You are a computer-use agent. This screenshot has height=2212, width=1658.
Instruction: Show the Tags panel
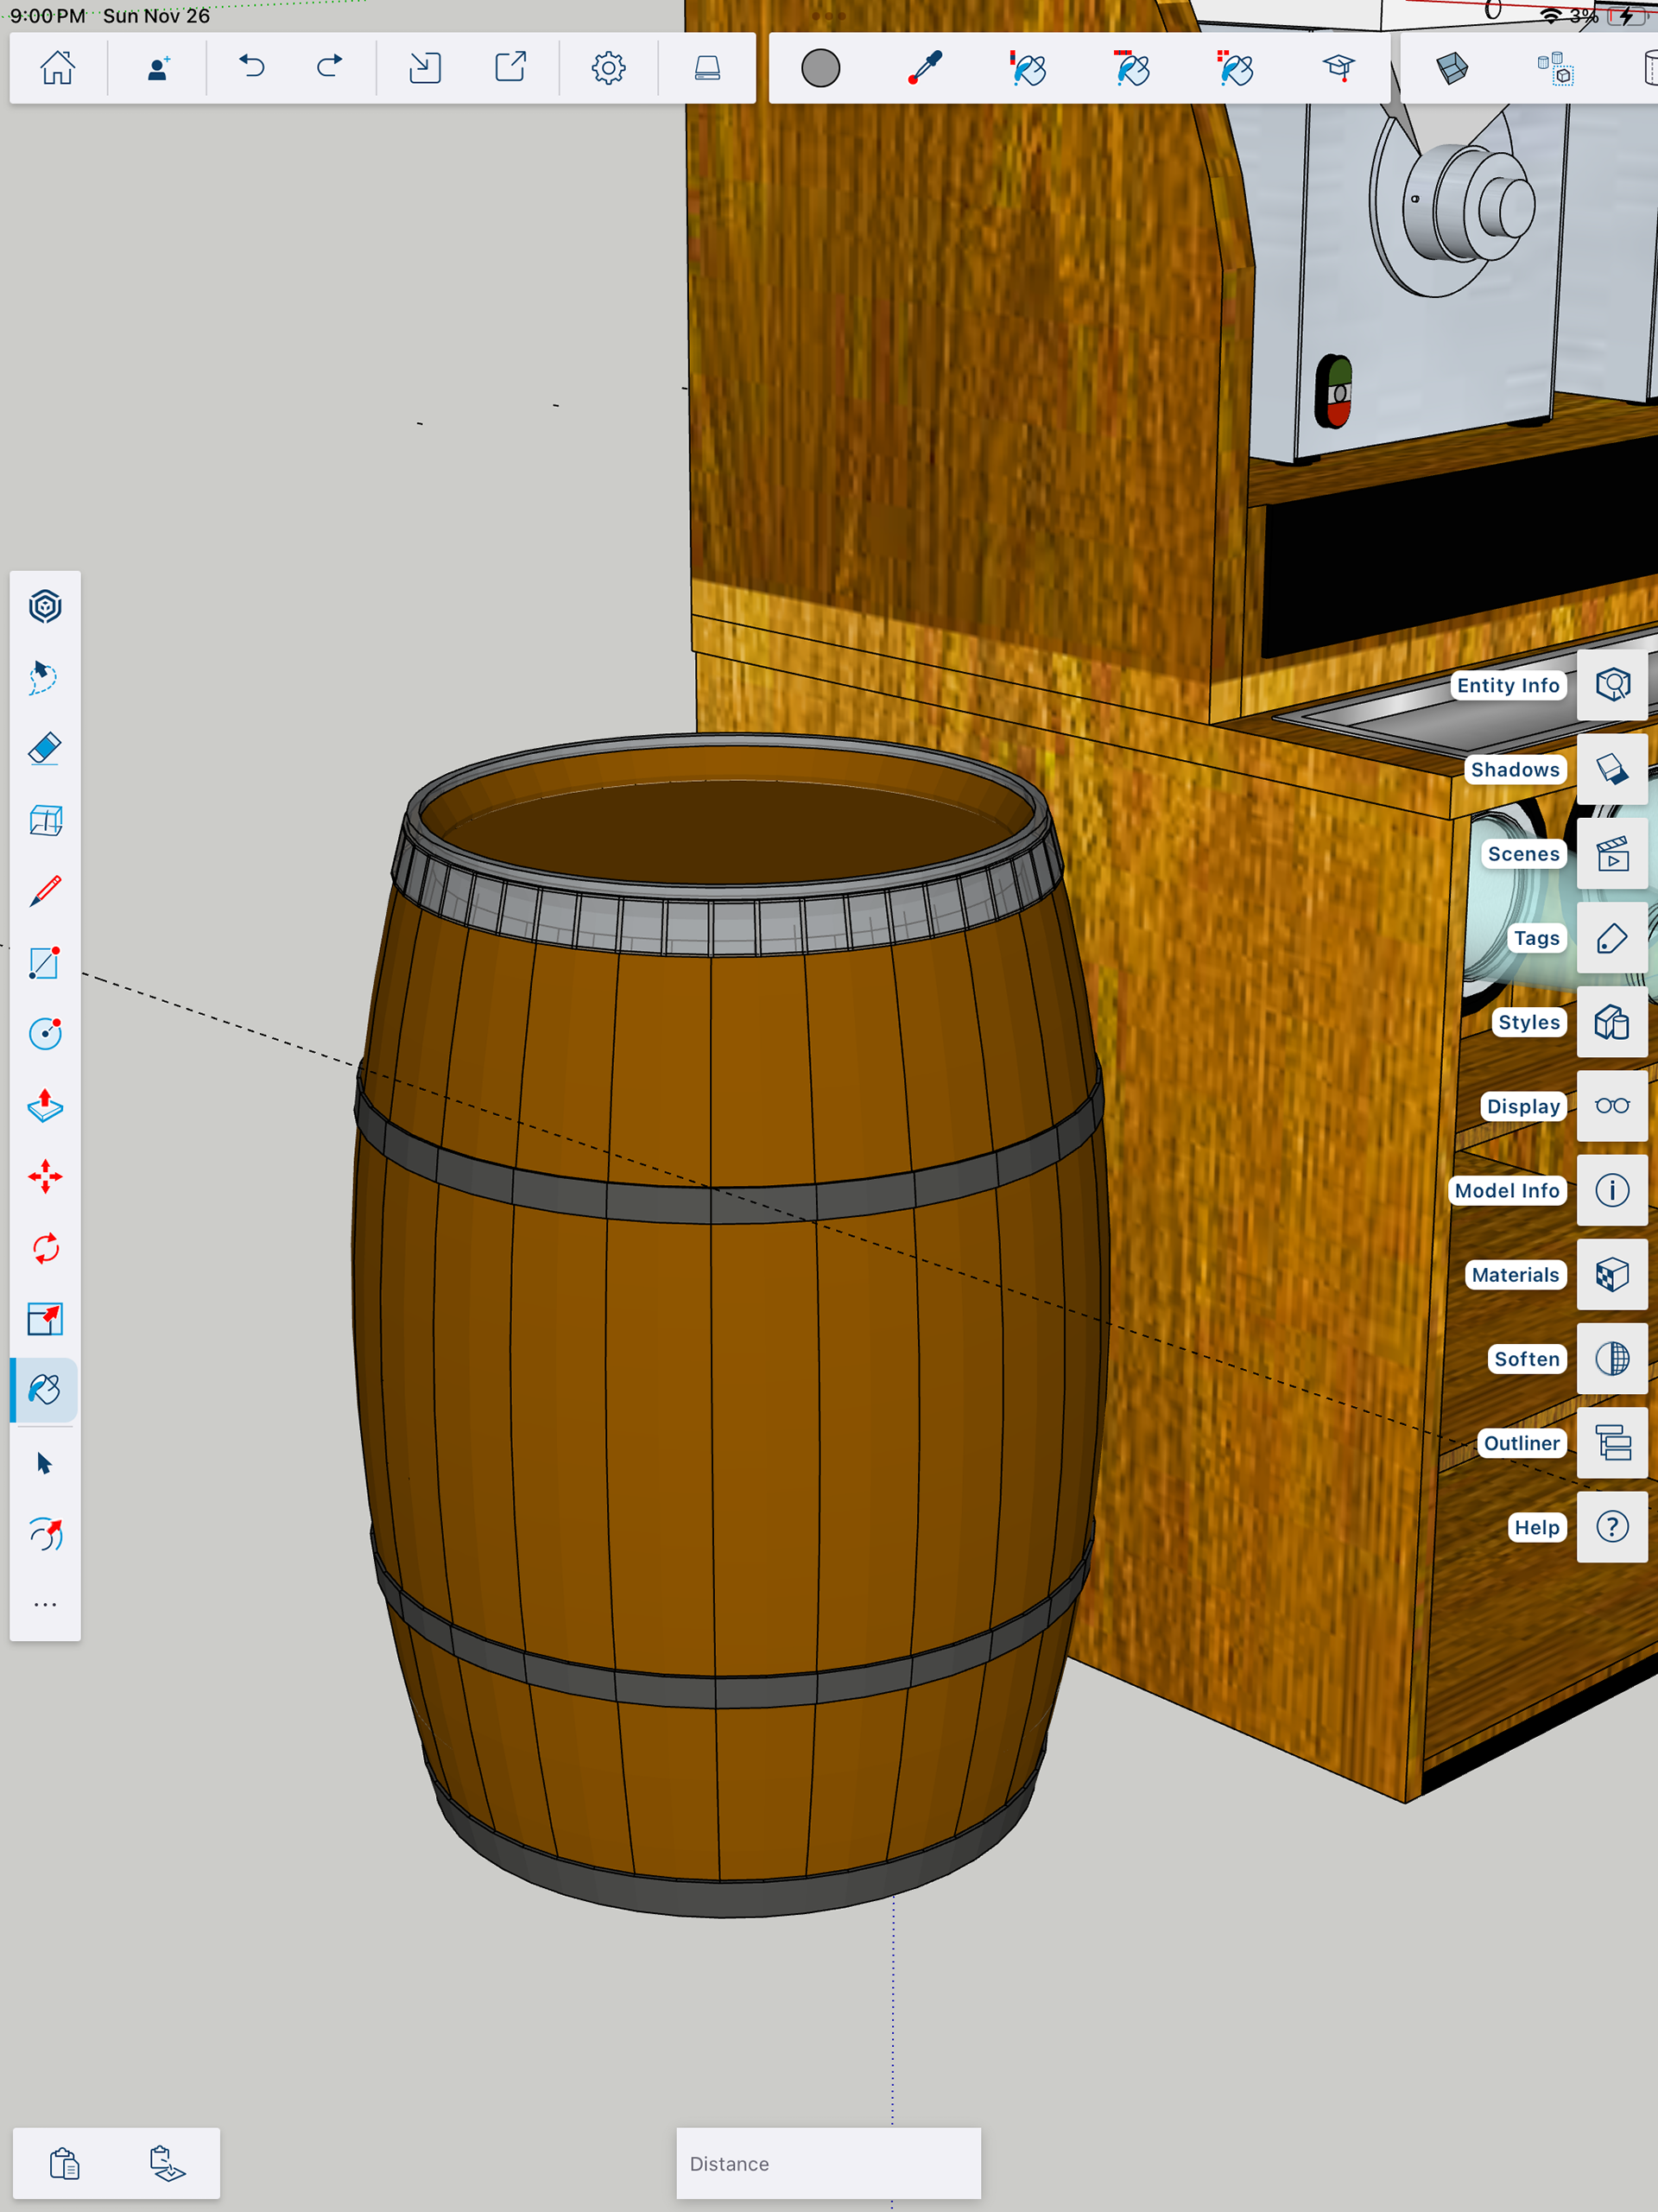(x=1611, y=938)
